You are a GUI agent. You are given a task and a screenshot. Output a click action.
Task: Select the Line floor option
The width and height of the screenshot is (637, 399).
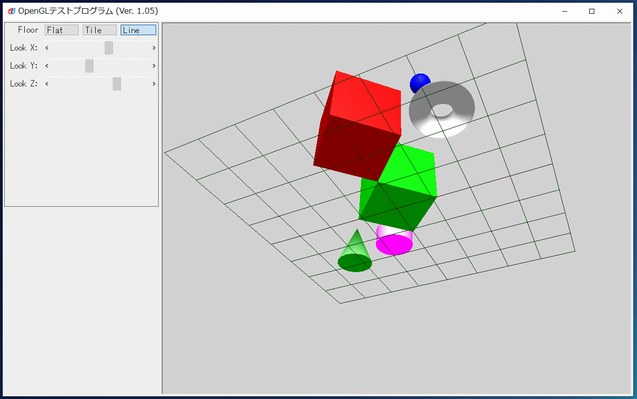[138, 30]
